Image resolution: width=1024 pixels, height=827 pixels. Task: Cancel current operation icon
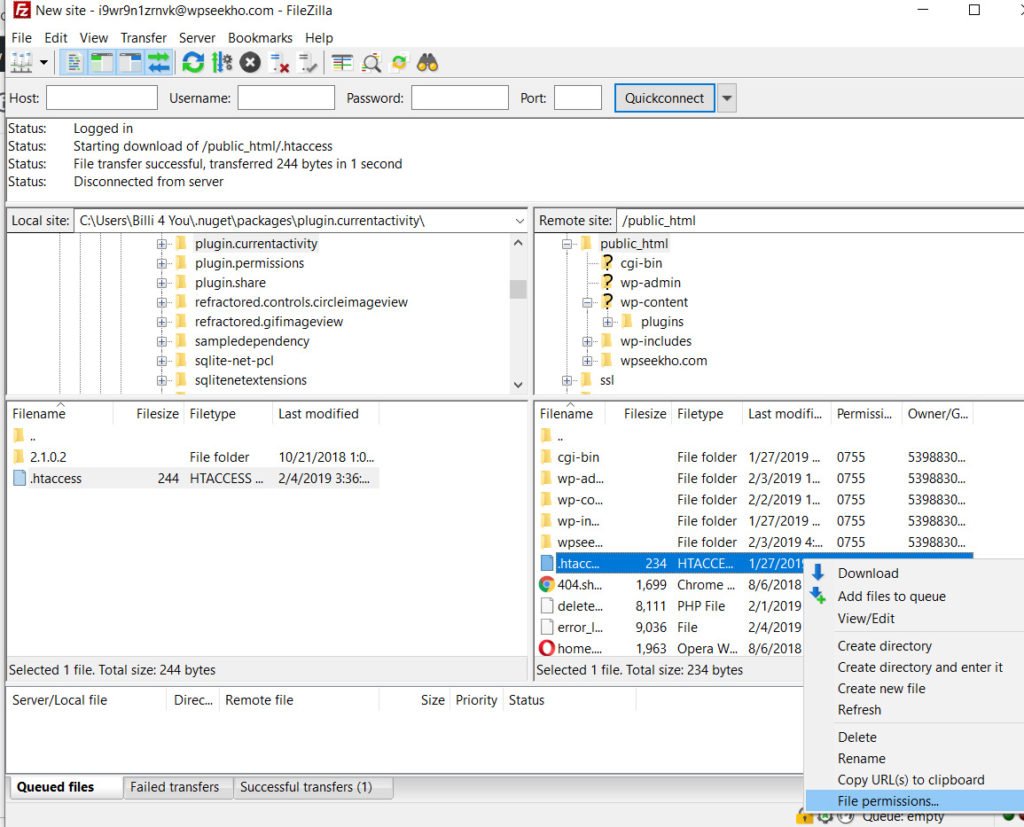click(250, 63)
